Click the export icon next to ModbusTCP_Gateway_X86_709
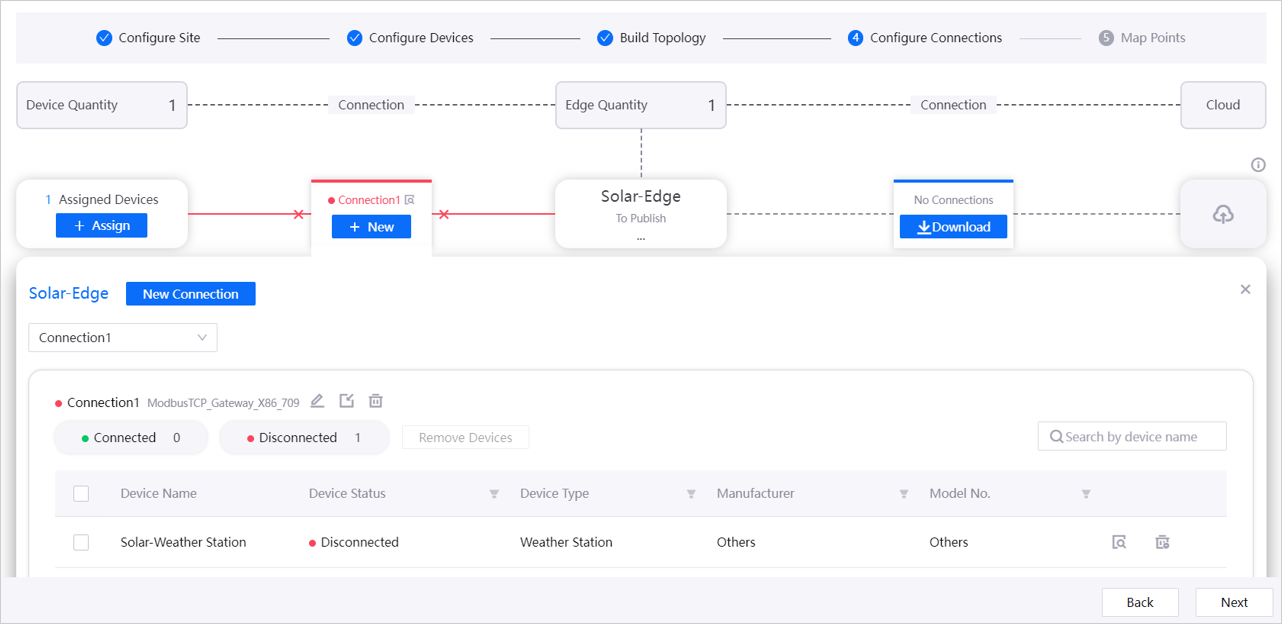This screenshot has width=1282, height=624. tap(346, 401)
